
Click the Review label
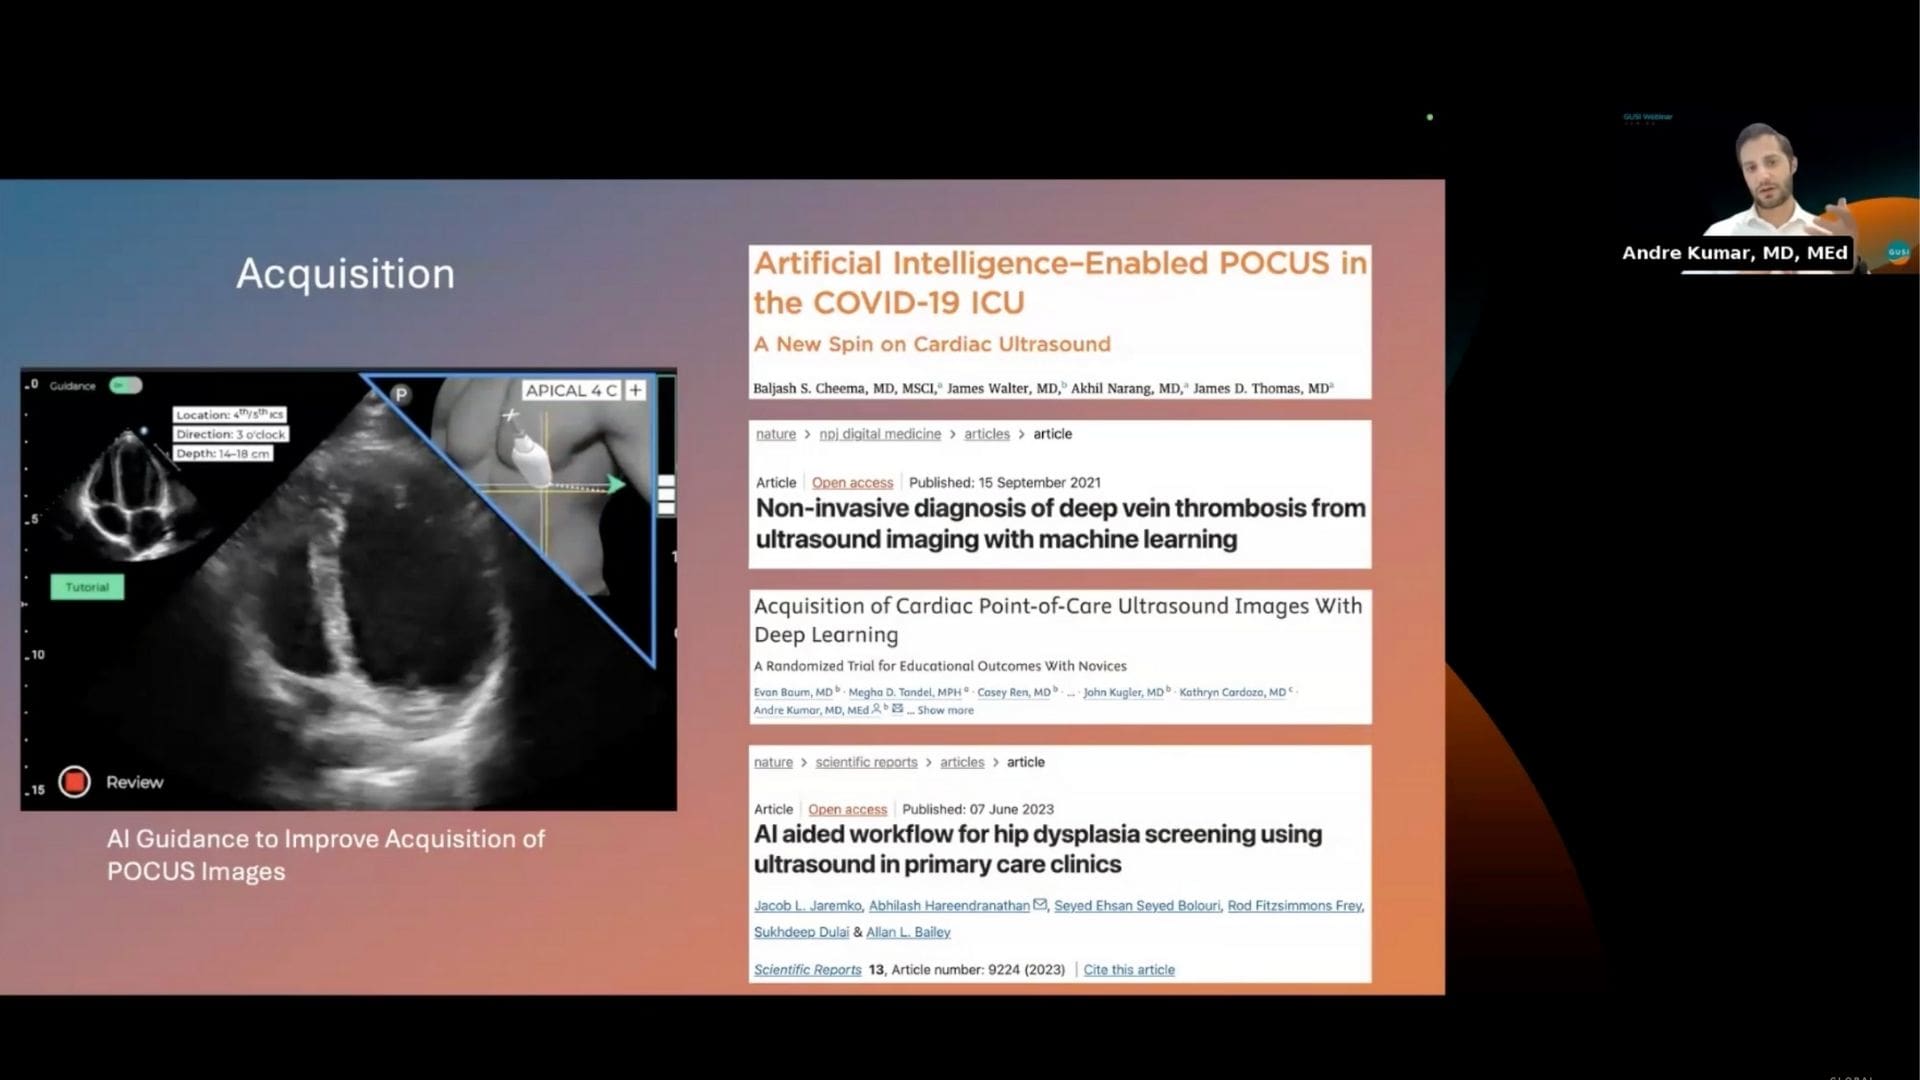[x=134, y=782]
